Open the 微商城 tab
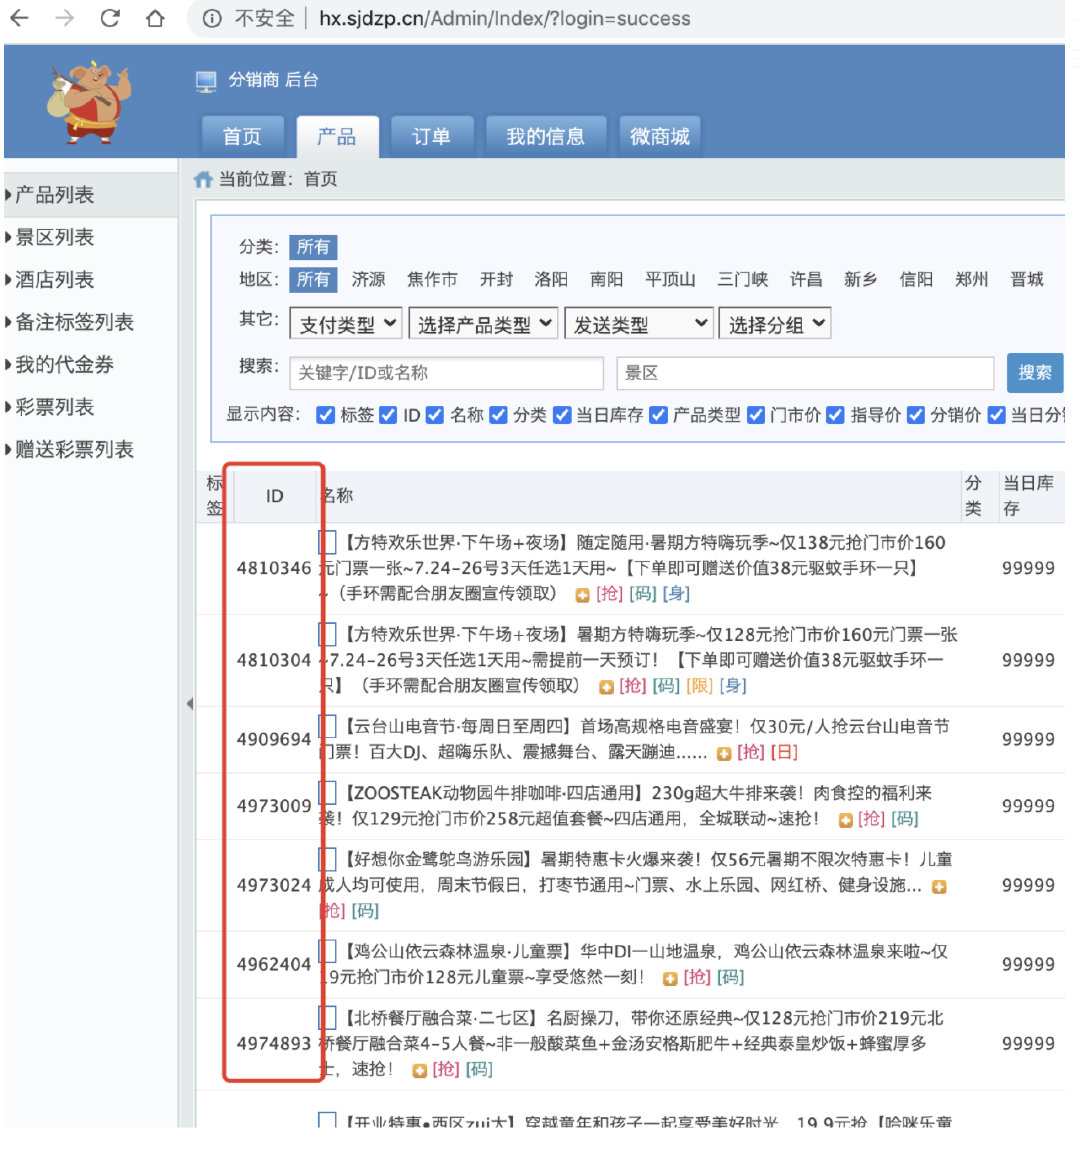The image size is (1080, 1149). pos(659,137)
